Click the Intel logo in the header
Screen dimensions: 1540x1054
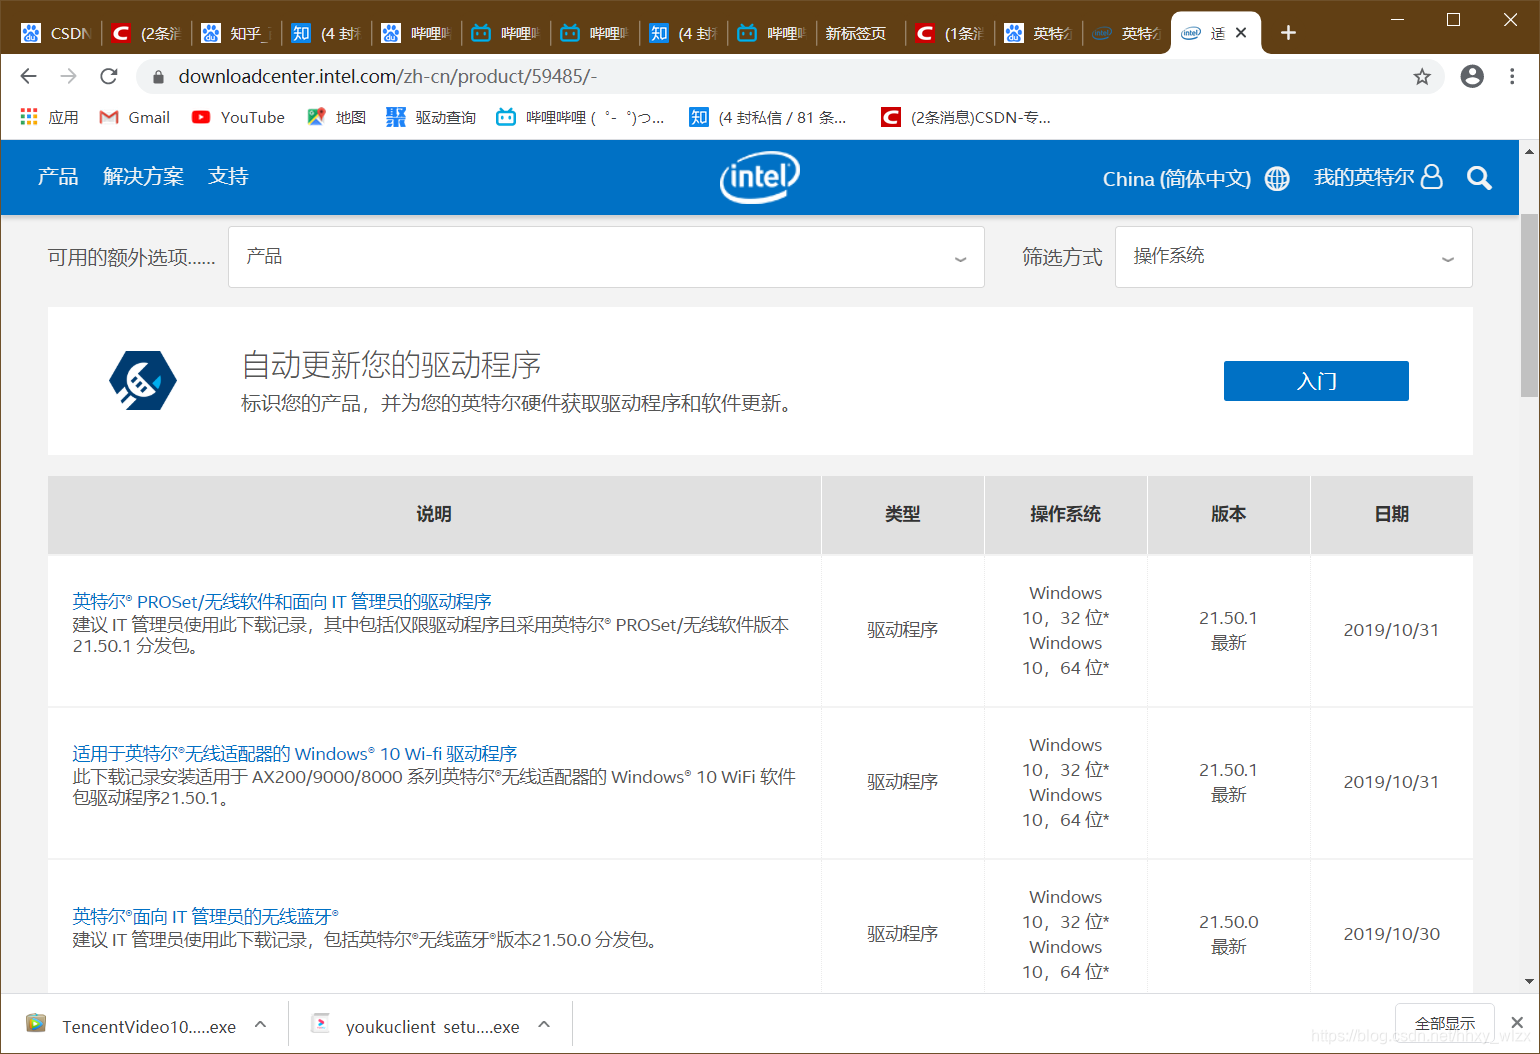point(760,177)
